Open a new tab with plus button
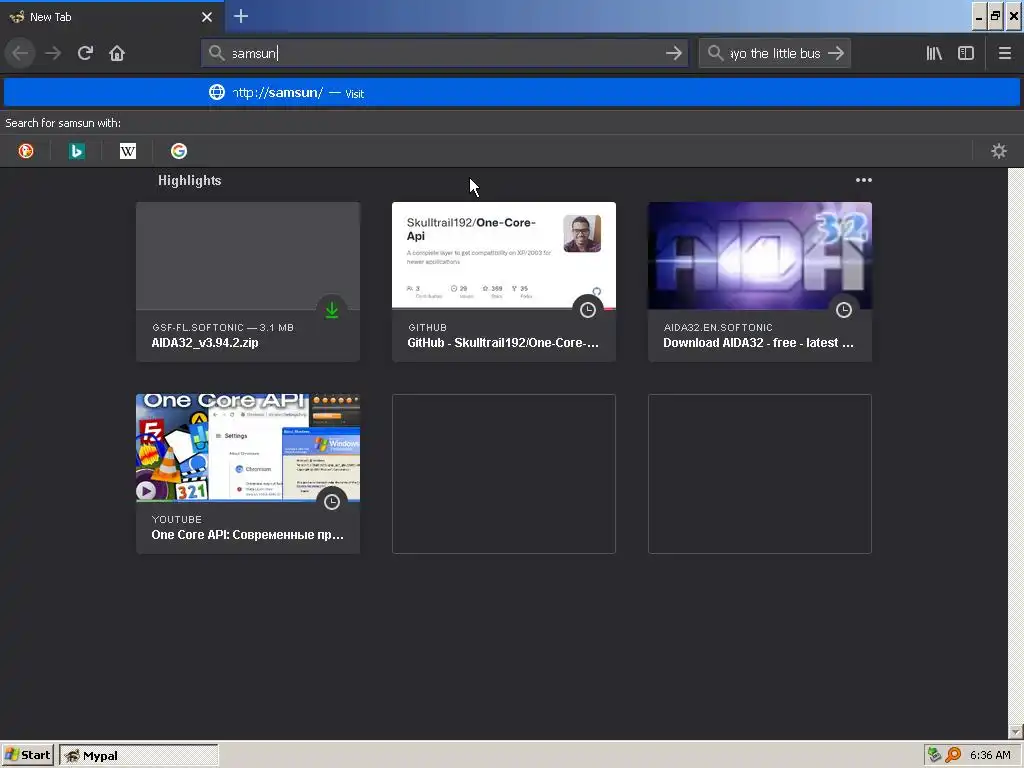Image resolution: width=1024 pixels, height=768 pixels. tap(240, 16)
